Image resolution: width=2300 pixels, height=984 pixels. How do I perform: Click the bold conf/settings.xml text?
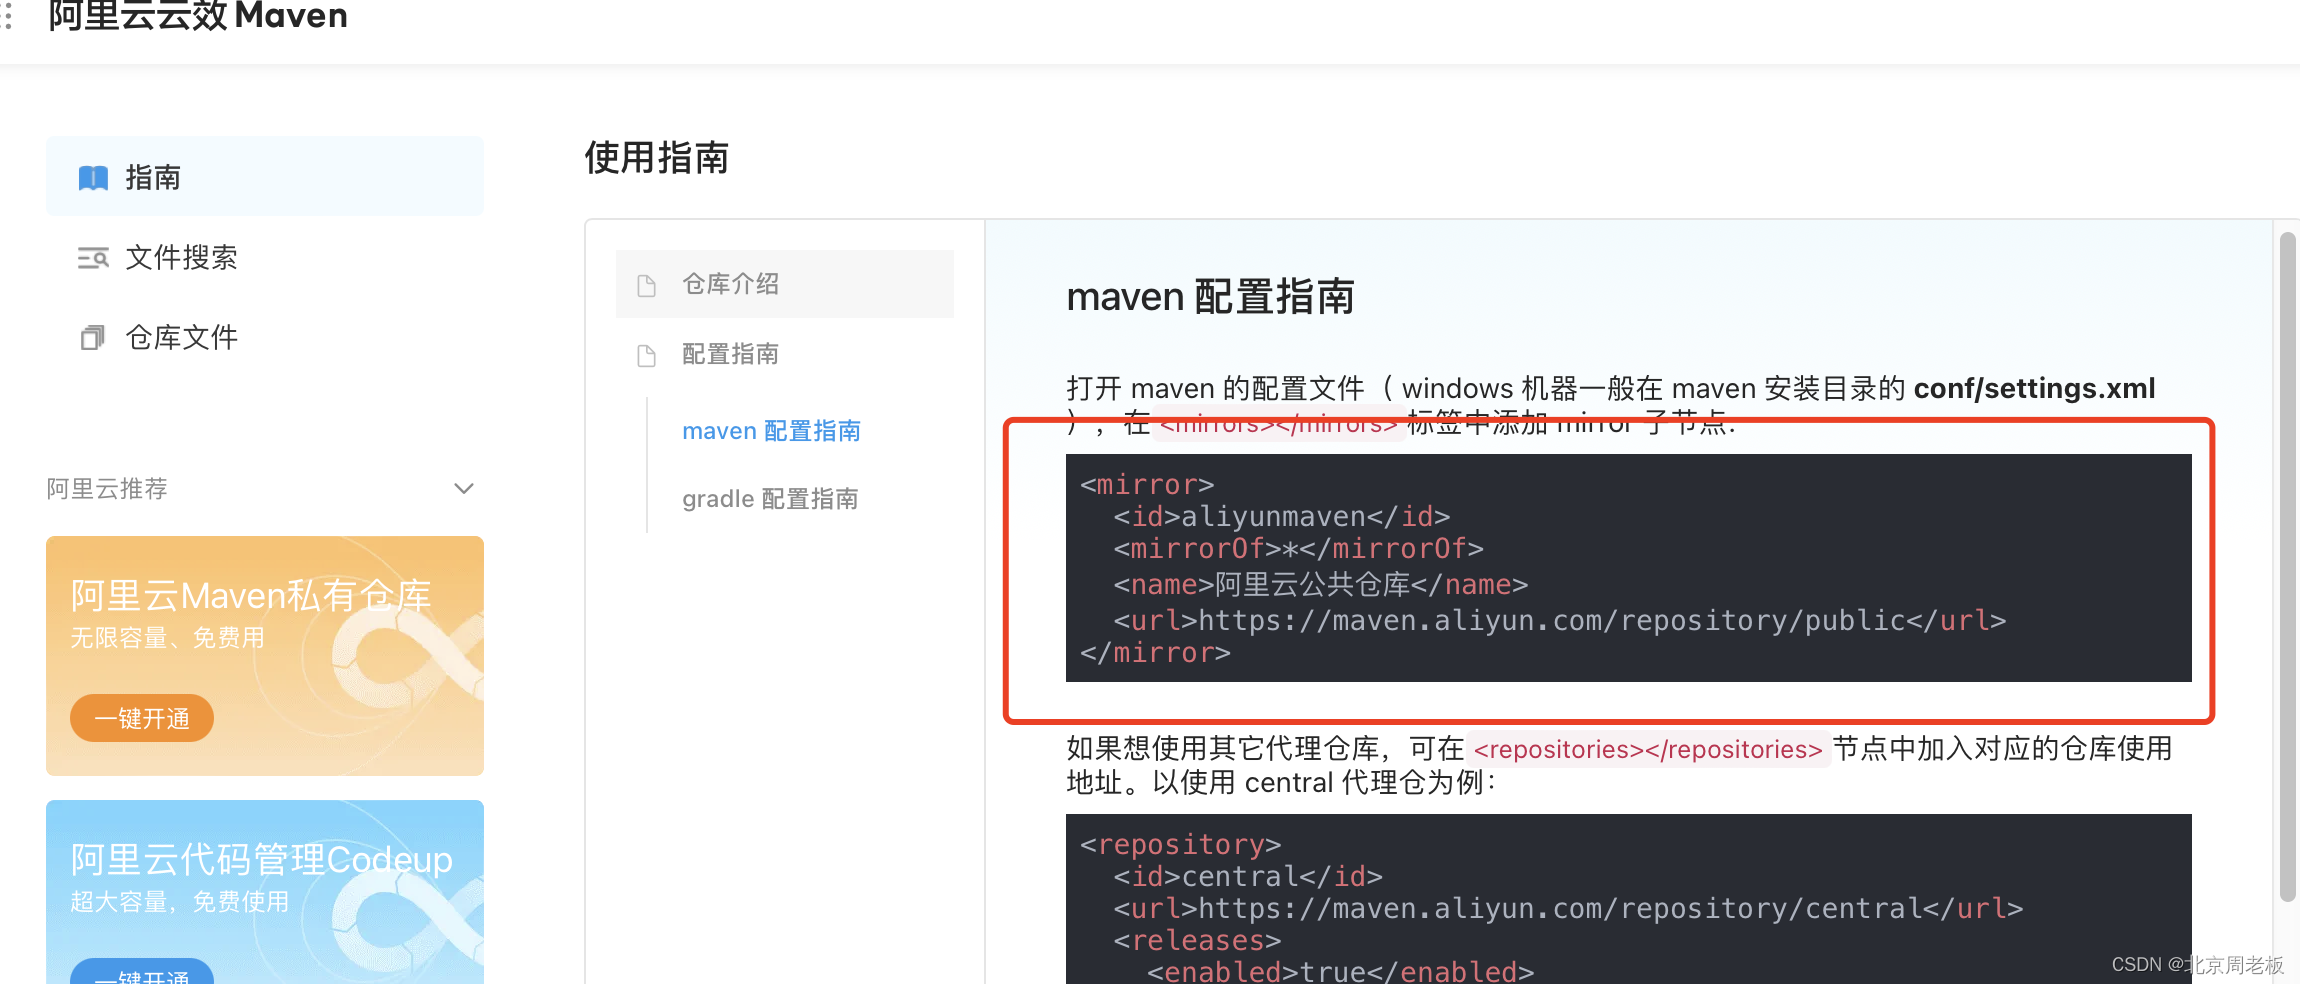tap(2034, 388)
